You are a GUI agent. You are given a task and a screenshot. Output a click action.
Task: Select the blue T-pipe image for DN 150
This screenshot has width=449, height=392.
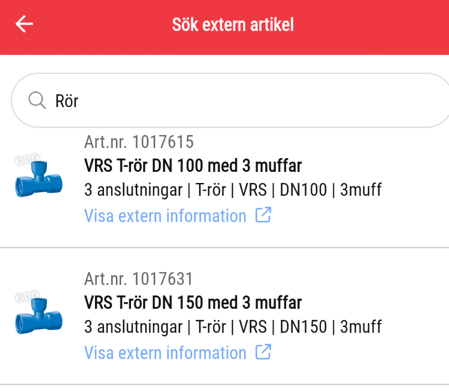pos(39,316)
